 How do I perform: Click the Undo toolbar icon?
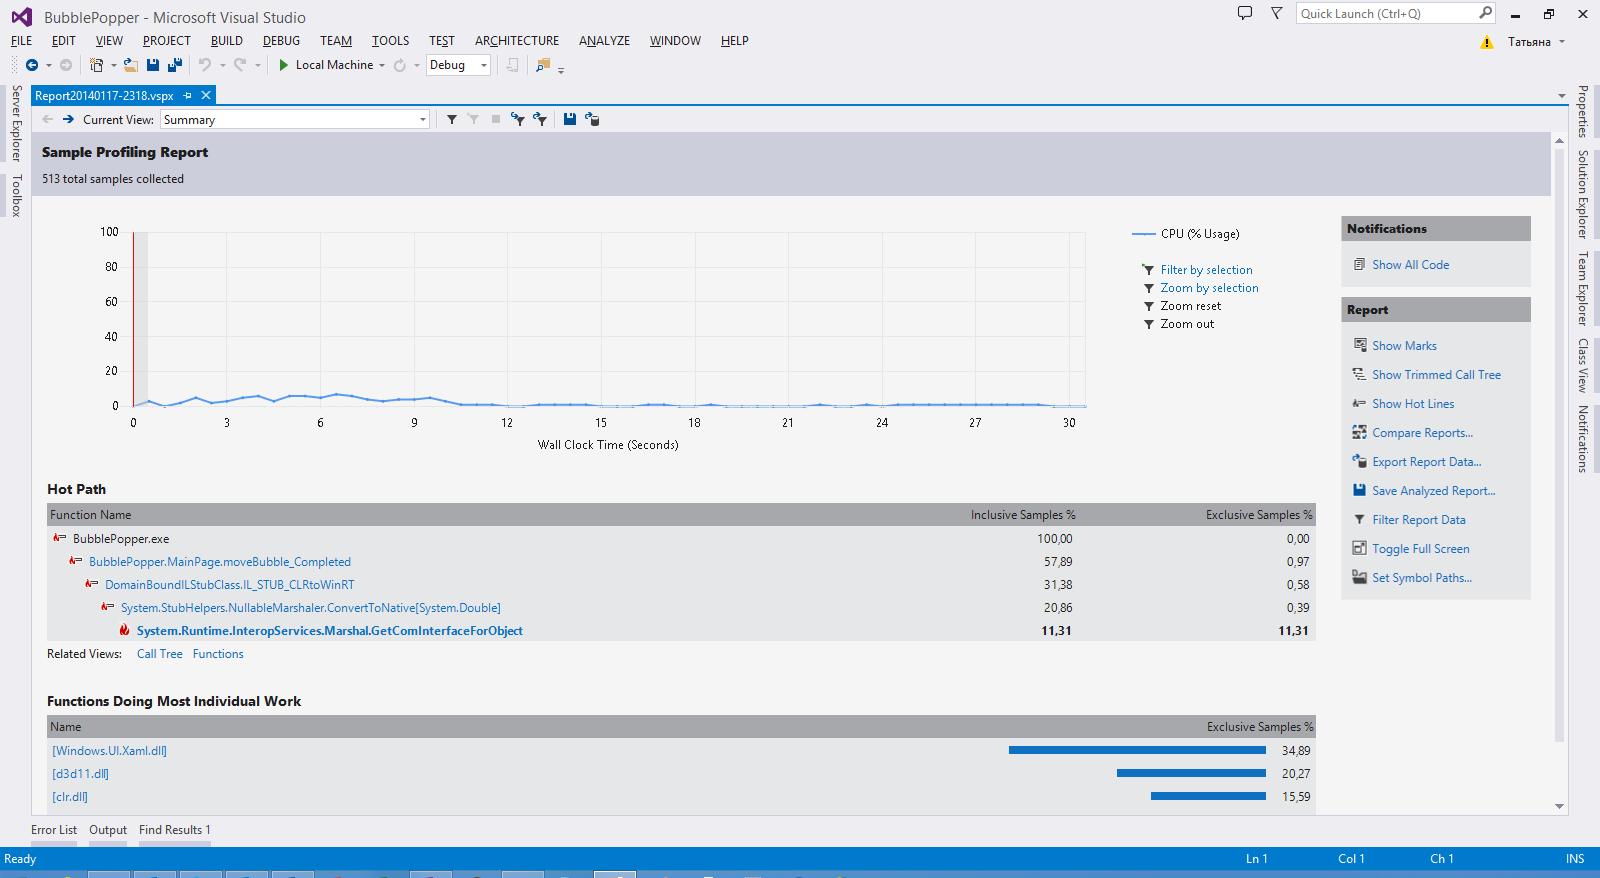(205, 65)
